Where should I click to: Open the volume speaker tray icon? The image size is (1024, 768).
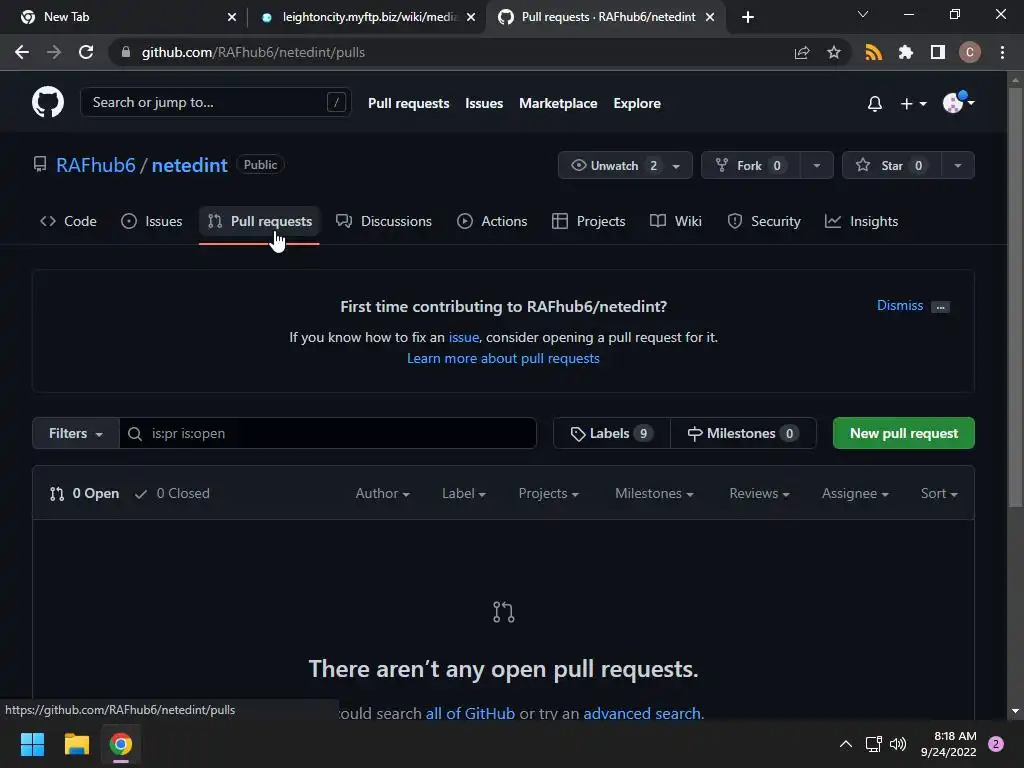coord(898,744)
